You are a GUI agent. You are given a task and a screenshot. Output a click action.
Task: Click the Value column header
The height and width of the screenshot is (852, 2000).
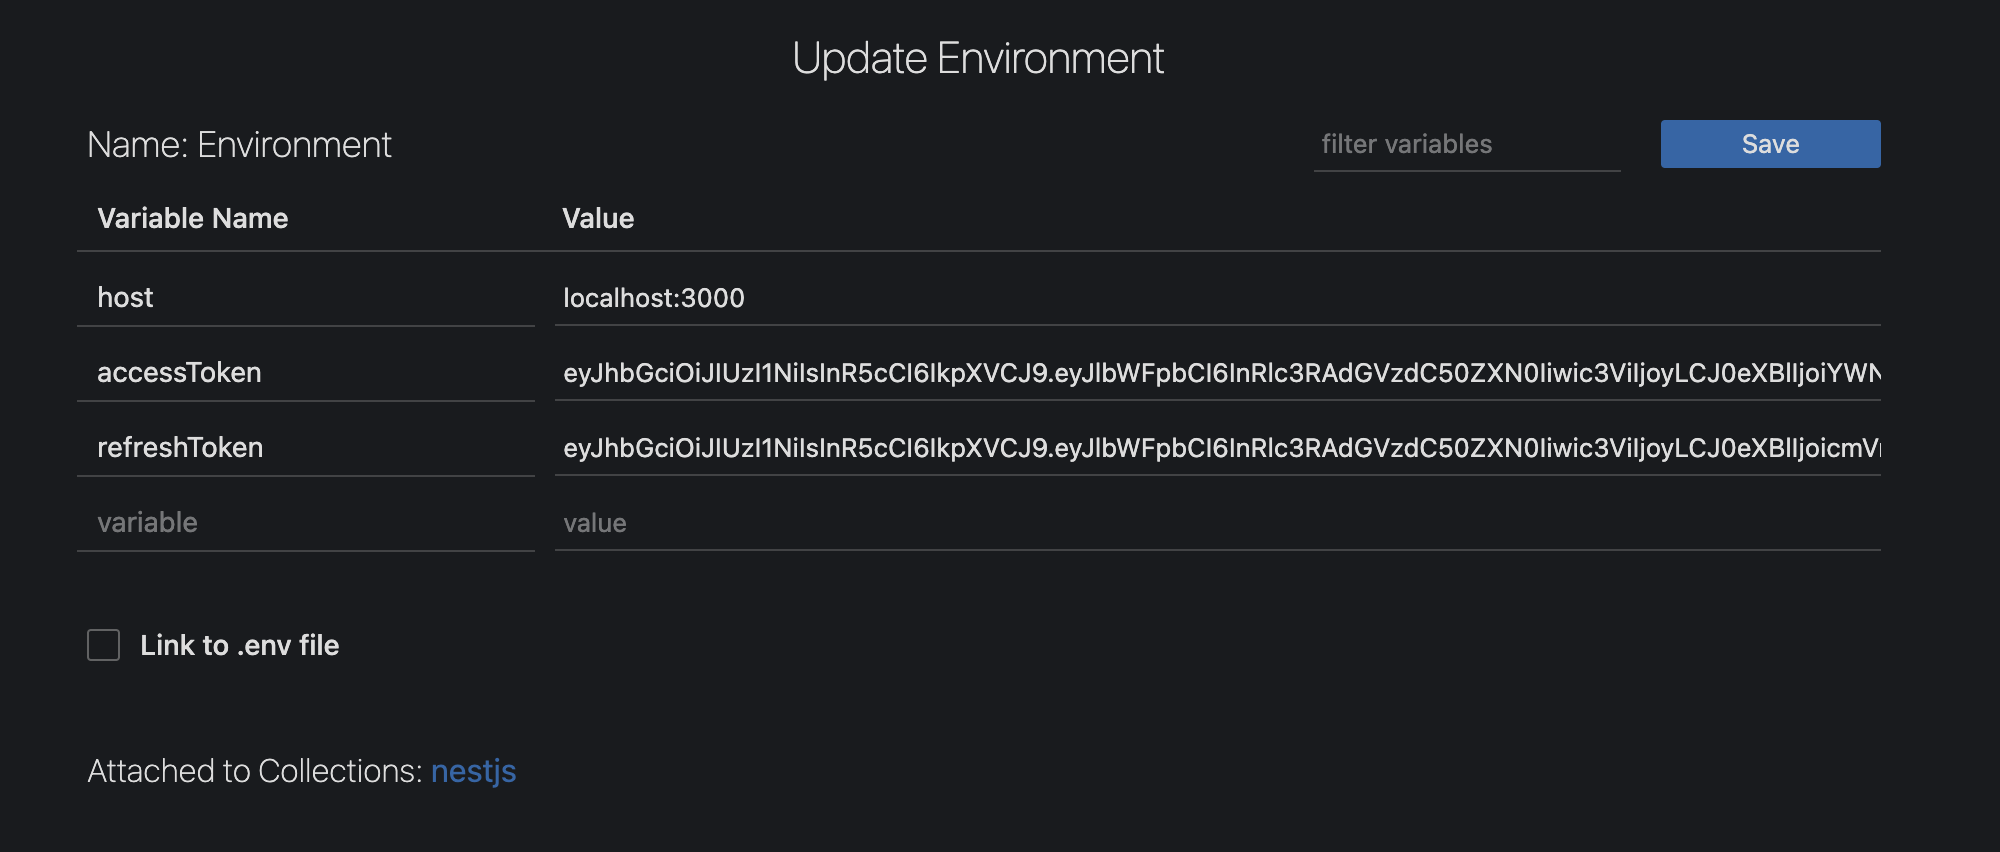(598, 218)
